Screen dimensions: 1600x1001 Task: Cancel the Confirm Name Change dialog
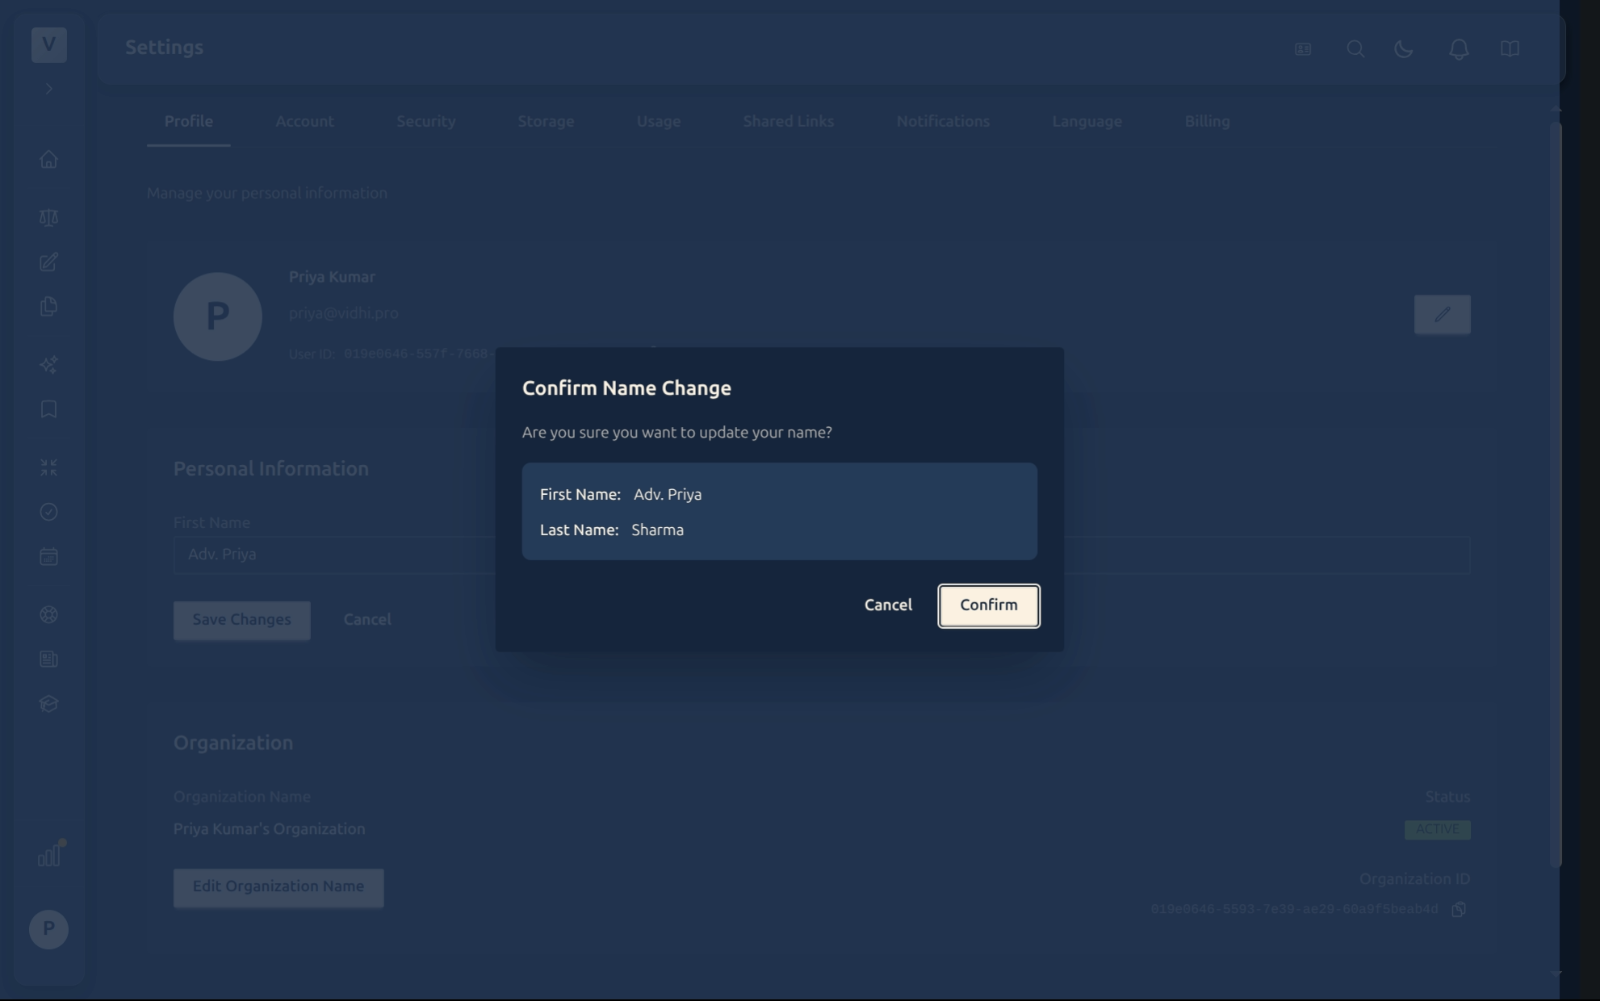point(888,605)
